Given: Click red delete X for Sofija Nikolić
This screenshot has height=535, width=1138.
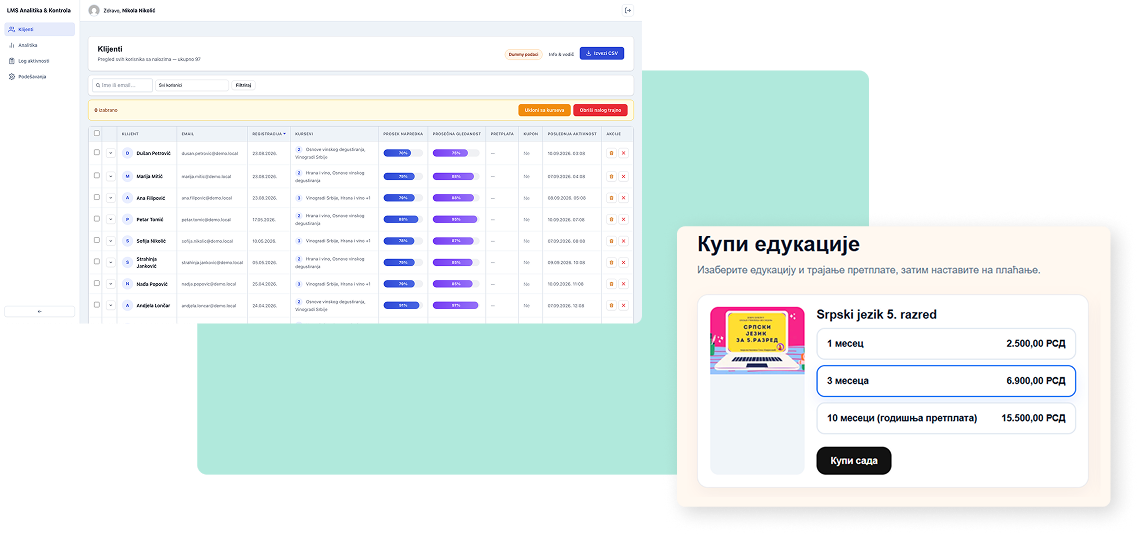Looking at the screenshot, I should [623, 240].
